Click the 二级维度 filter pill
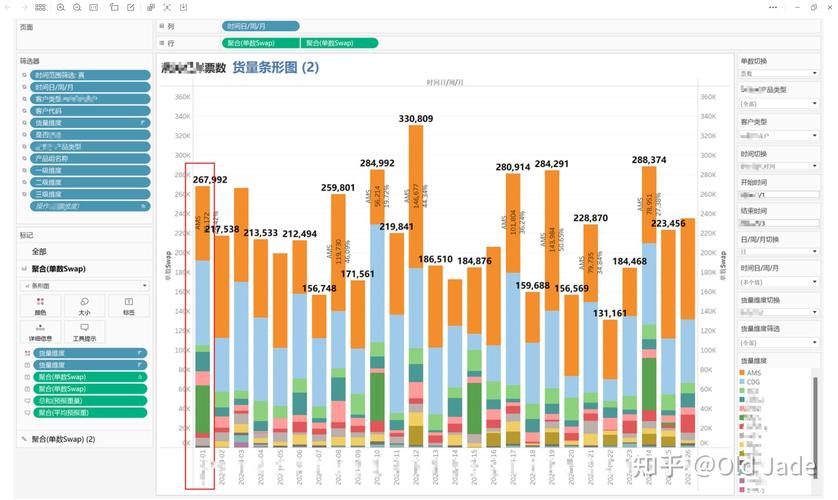 90,182
